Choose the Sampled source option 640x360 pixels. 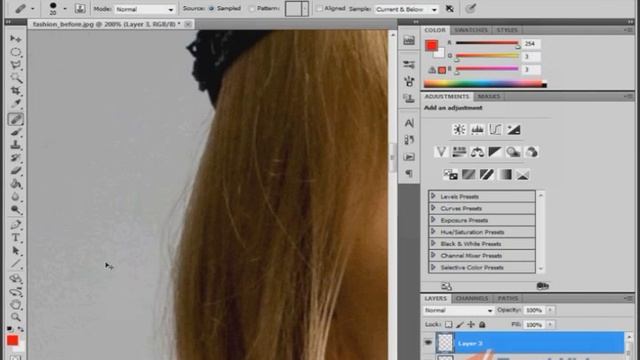(x=211, y=9)
